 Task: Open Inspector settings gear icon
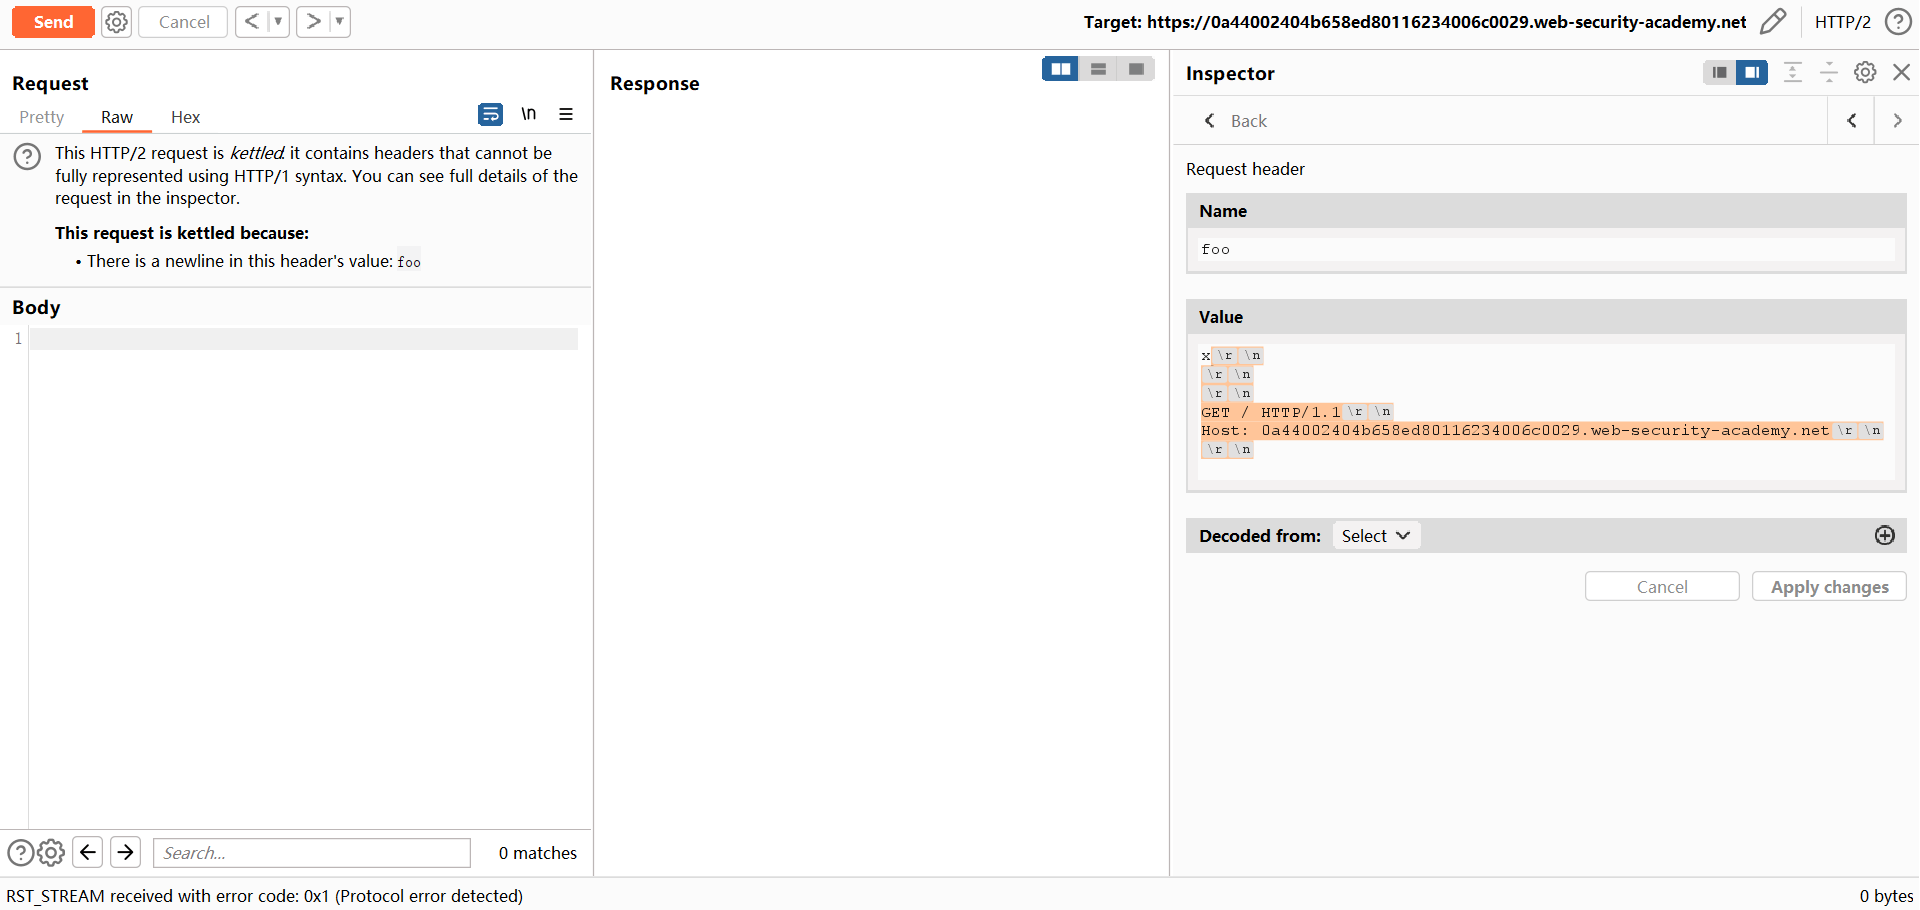pos(1865,72)
